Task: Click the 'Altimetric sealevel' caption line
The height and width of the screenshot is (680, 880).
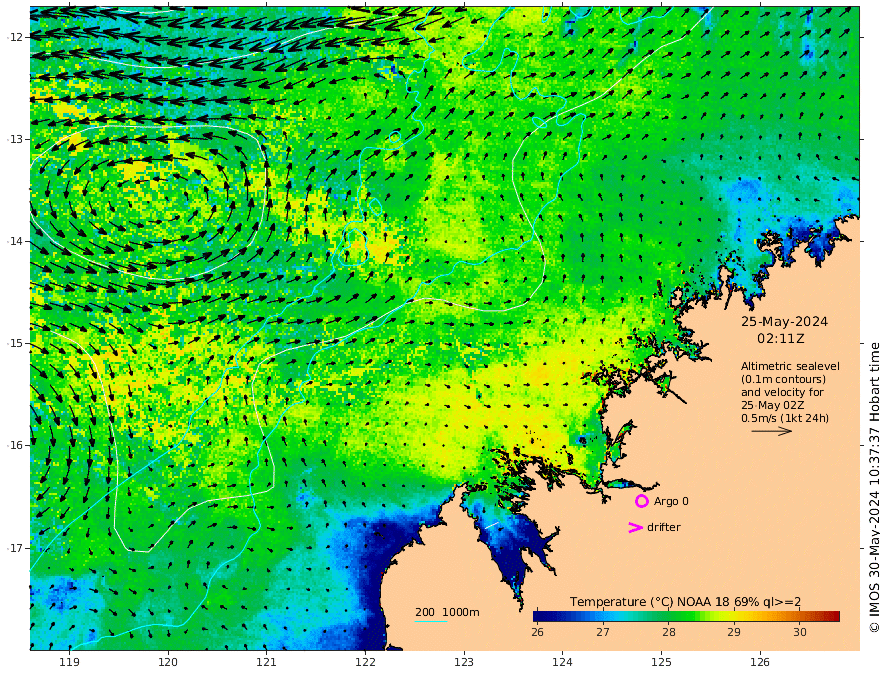Action: (x=790, y=366)
